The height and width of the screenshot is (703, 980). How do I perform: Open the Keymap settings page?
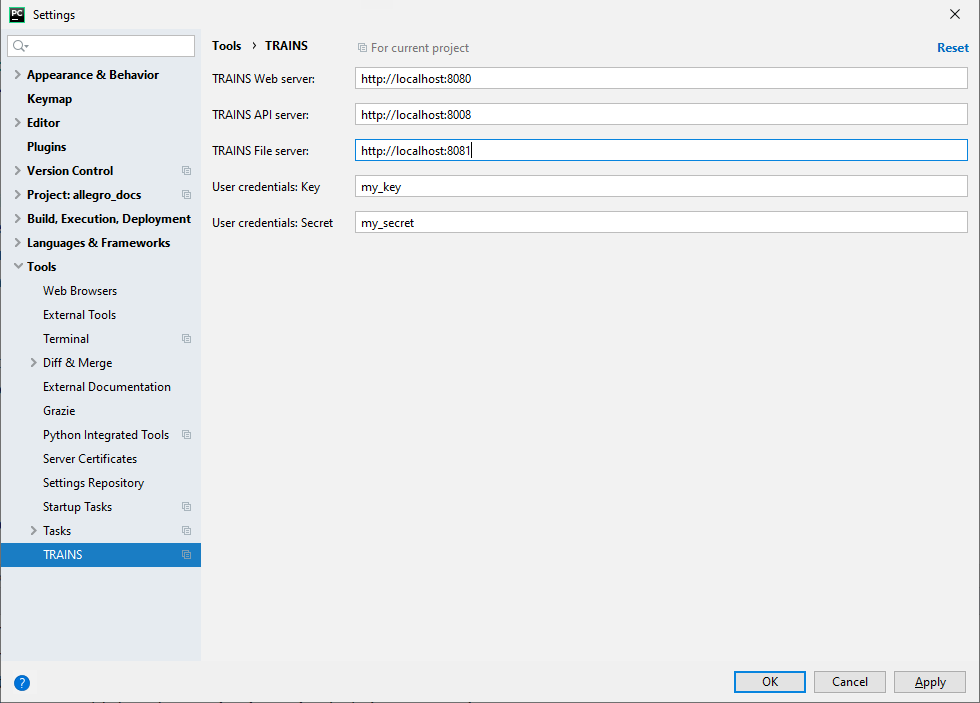tap(49, 99)
